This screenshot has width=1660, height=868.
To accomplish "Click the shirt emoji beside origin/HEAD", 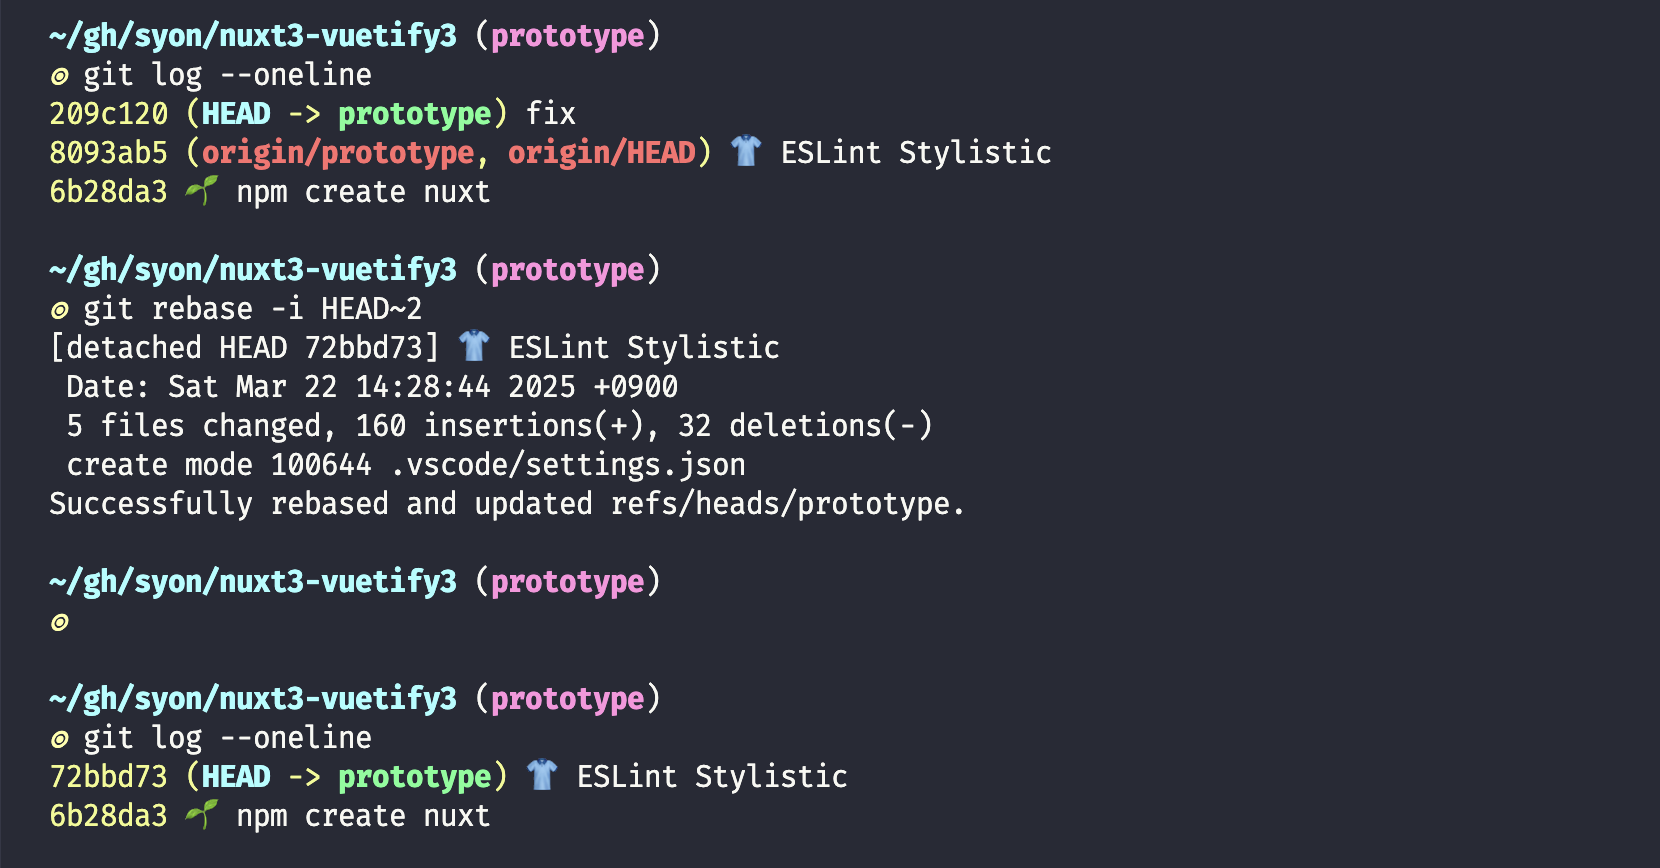I will click(x=746, y=152).
